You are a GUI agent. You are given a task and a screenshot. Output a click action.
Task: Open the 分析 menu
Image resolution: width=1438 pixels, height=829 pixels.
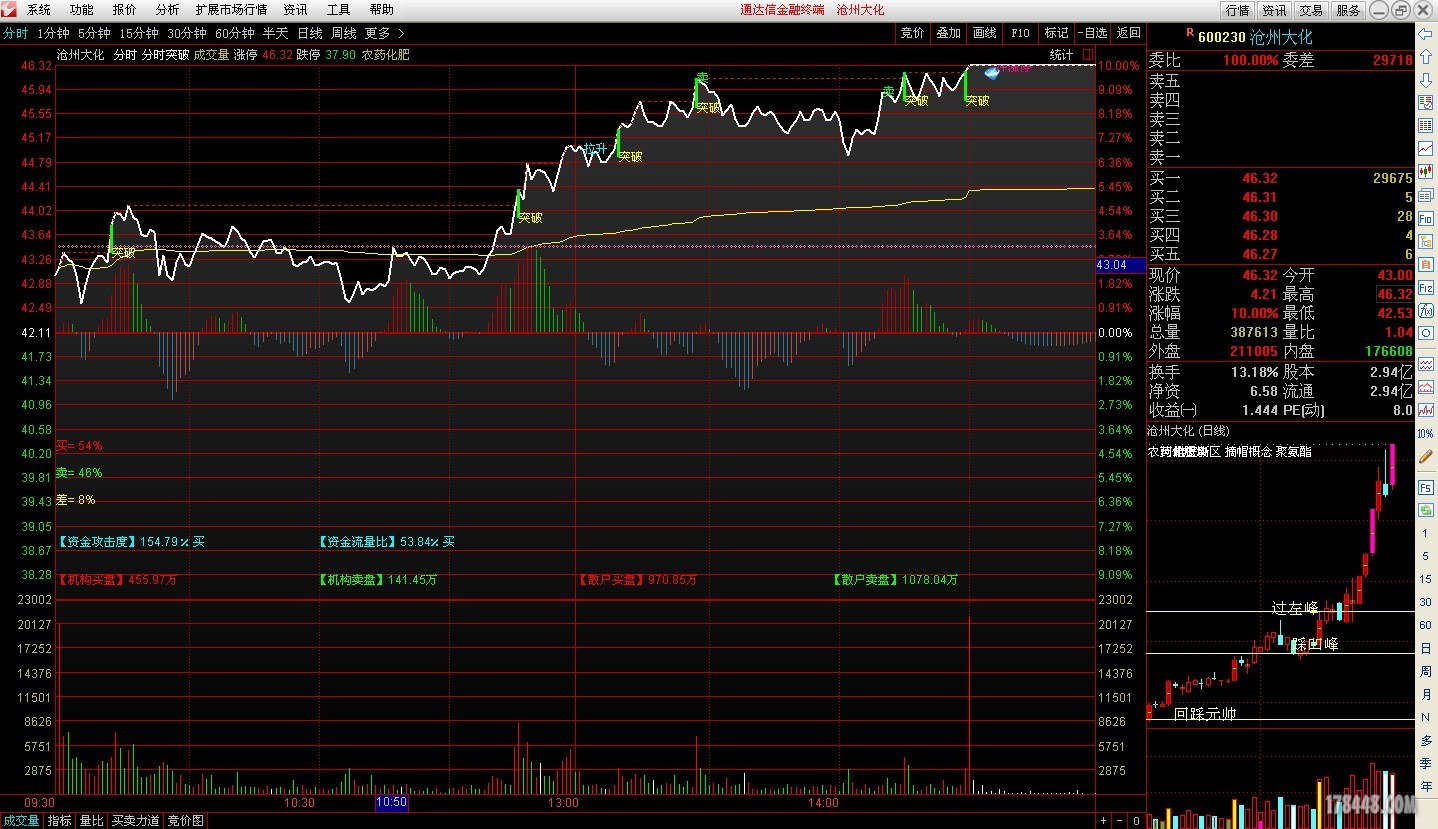click(167, 10)
